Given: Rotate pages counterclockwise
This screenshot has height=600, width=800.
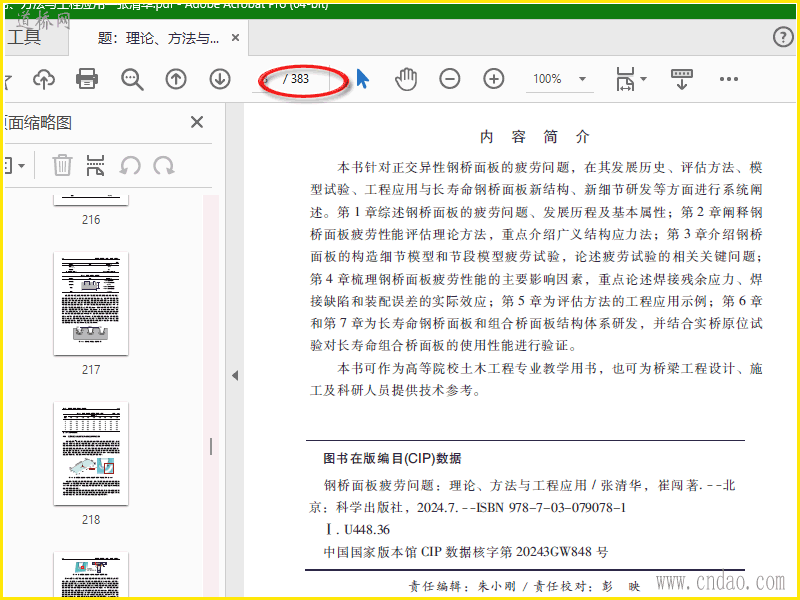Looking at the screenshot, I should coord(130,166).
